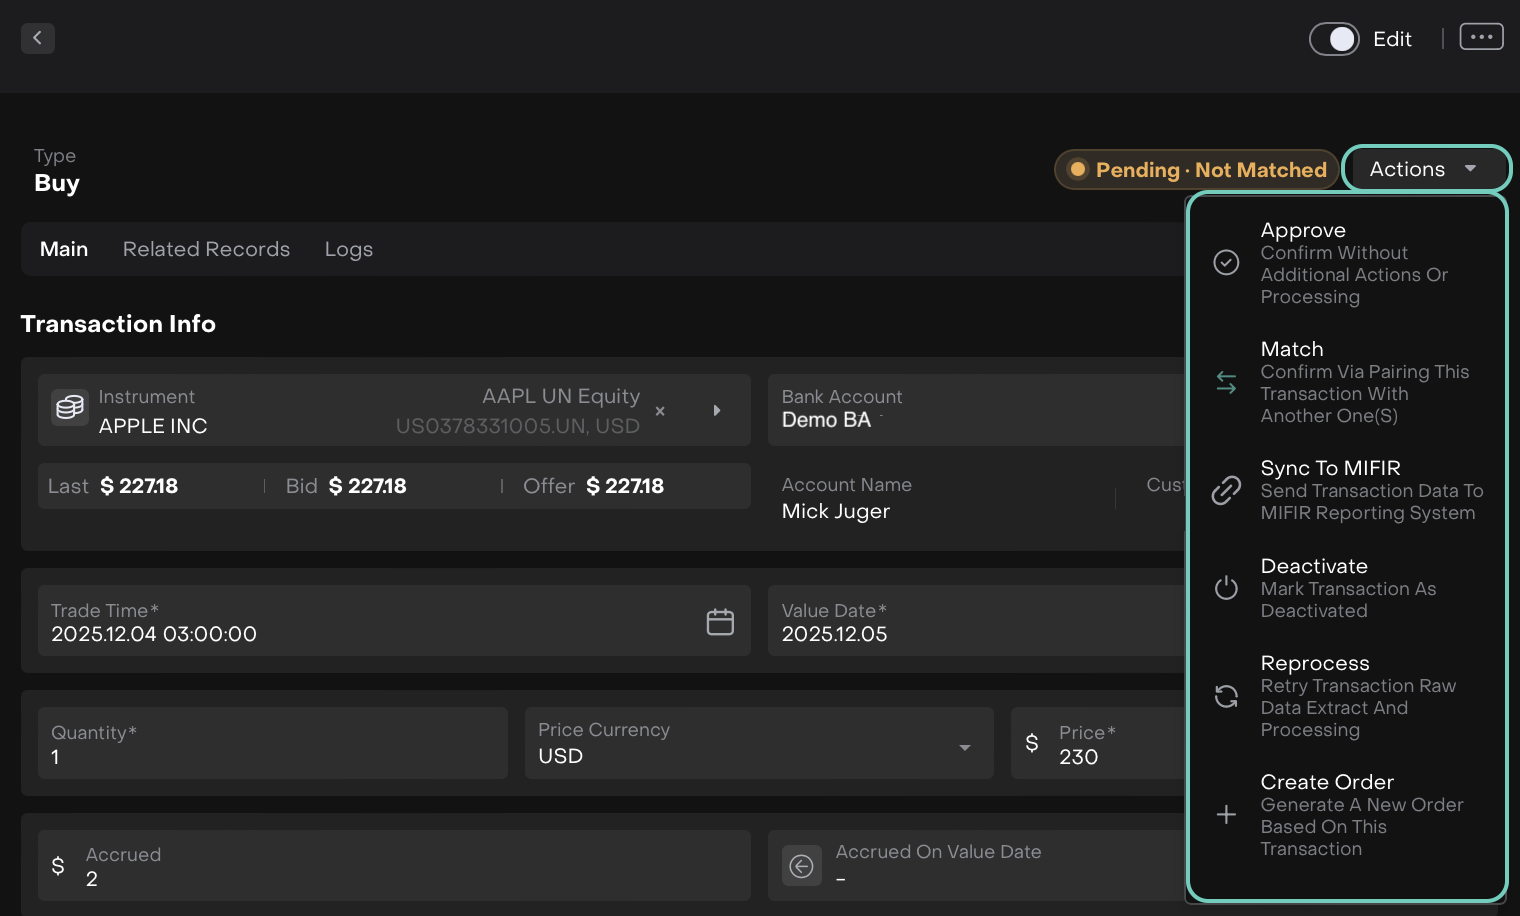Click the Deactivate power icon
The height and width of the screenshot is (916, 1520).
(1226, 588)
